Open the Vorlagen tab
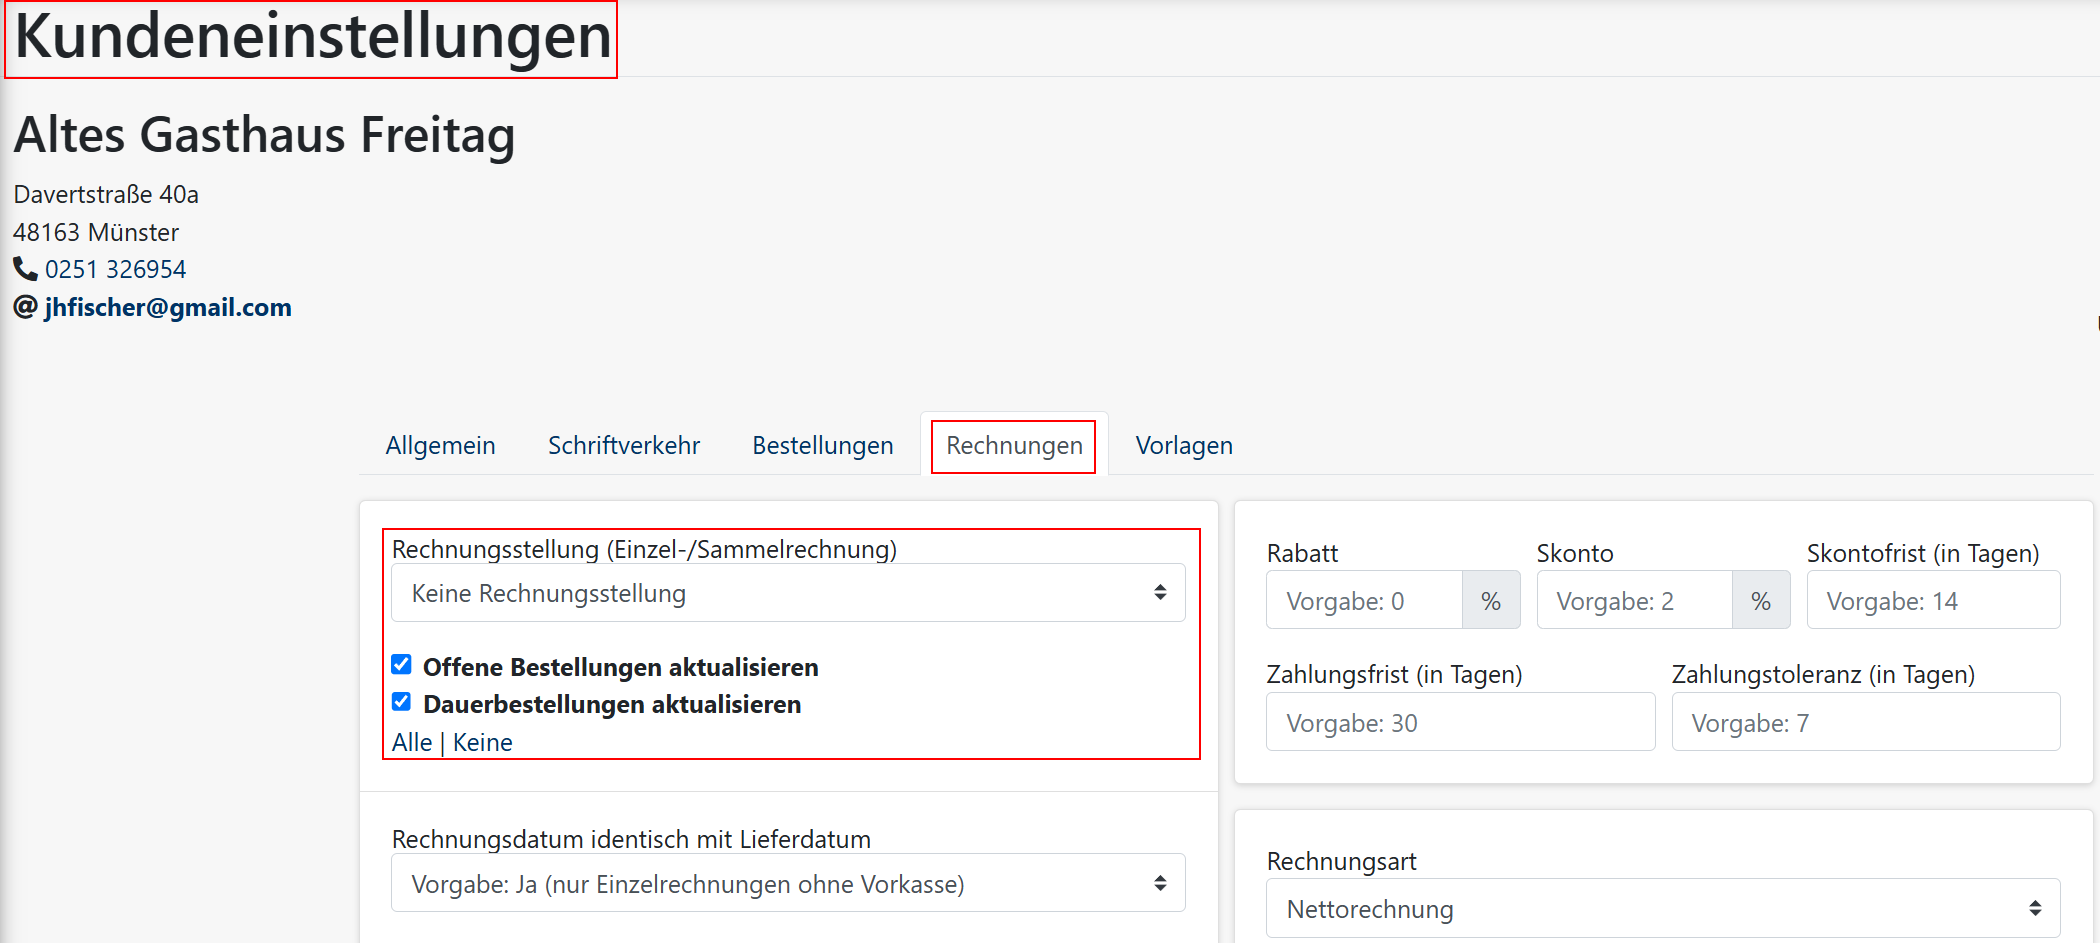2100x943 pixels. click(1184, 445)
